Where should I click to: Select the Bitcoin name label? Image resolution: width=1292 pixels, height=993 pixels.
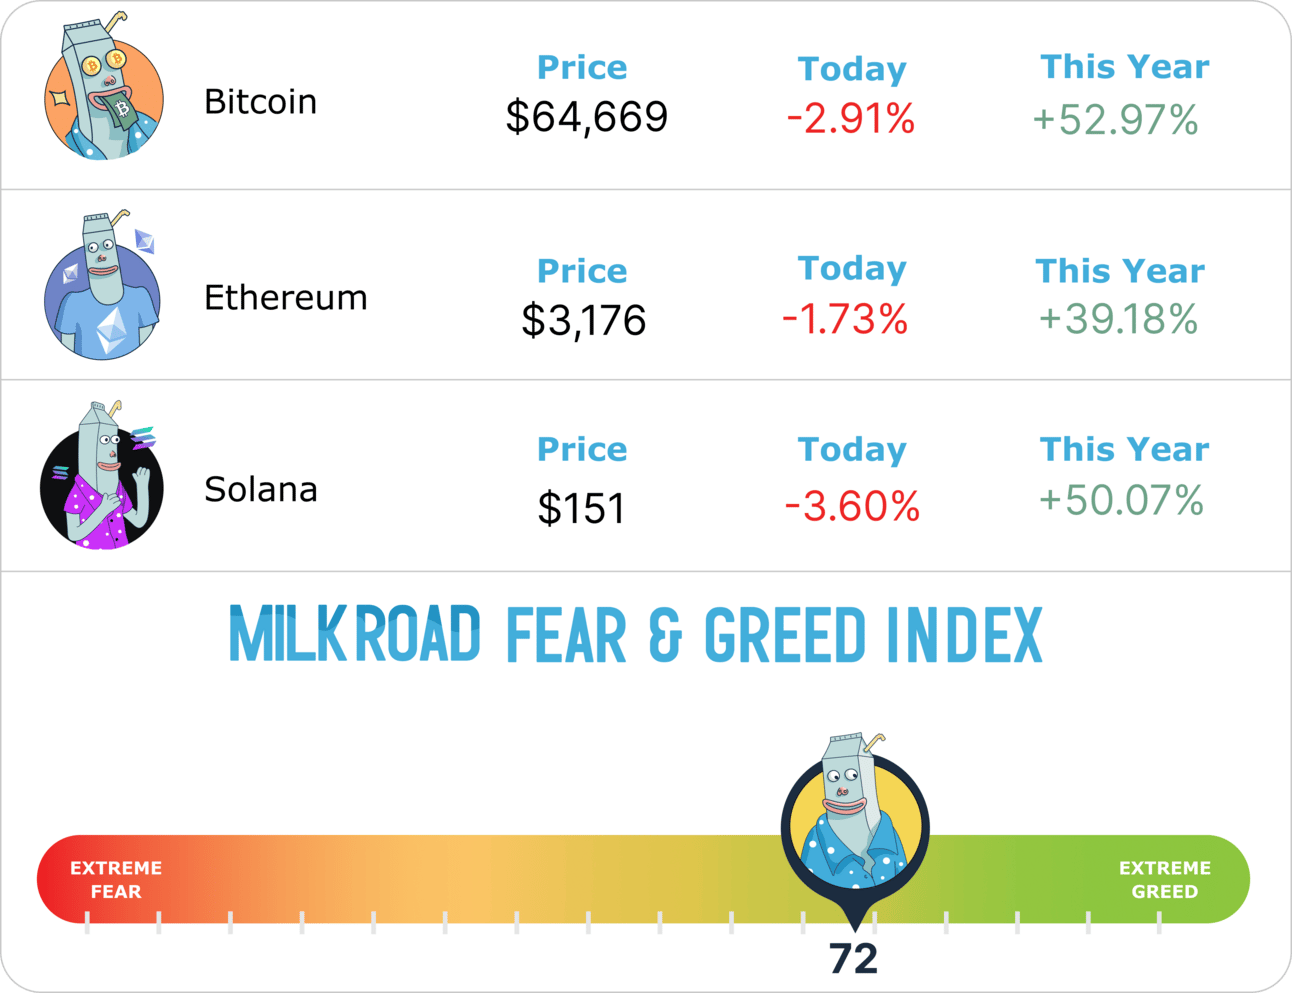point(260,102)
